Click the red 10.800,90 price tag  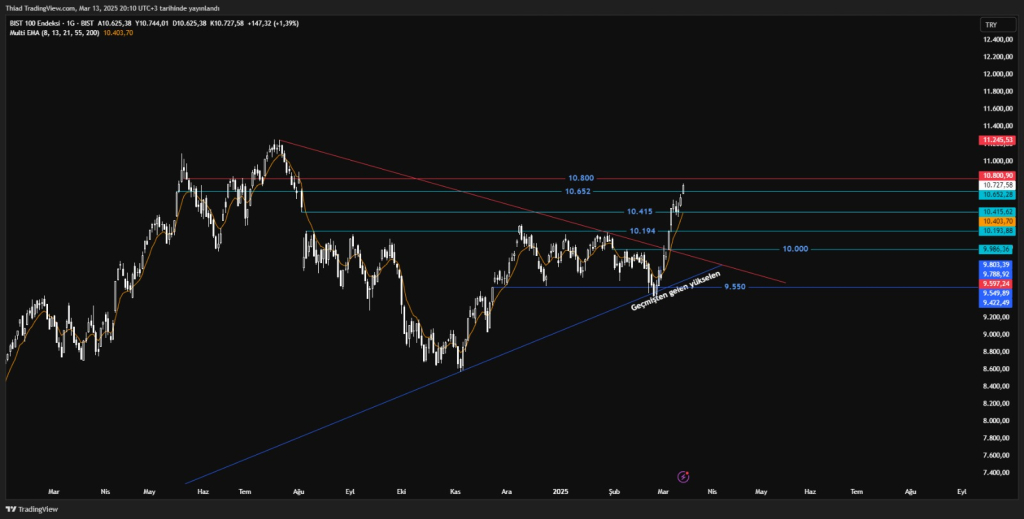[997, 176]
